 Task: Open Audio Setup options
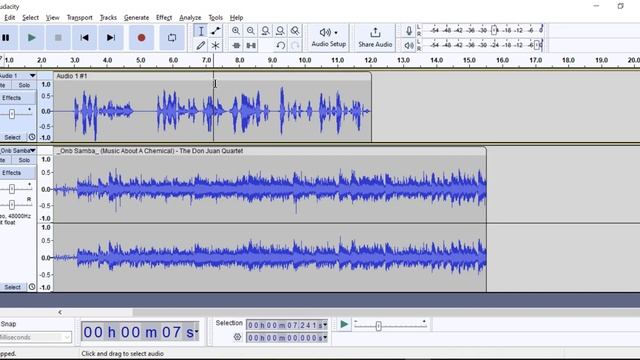pyautogui.click(x=329, y=38)
